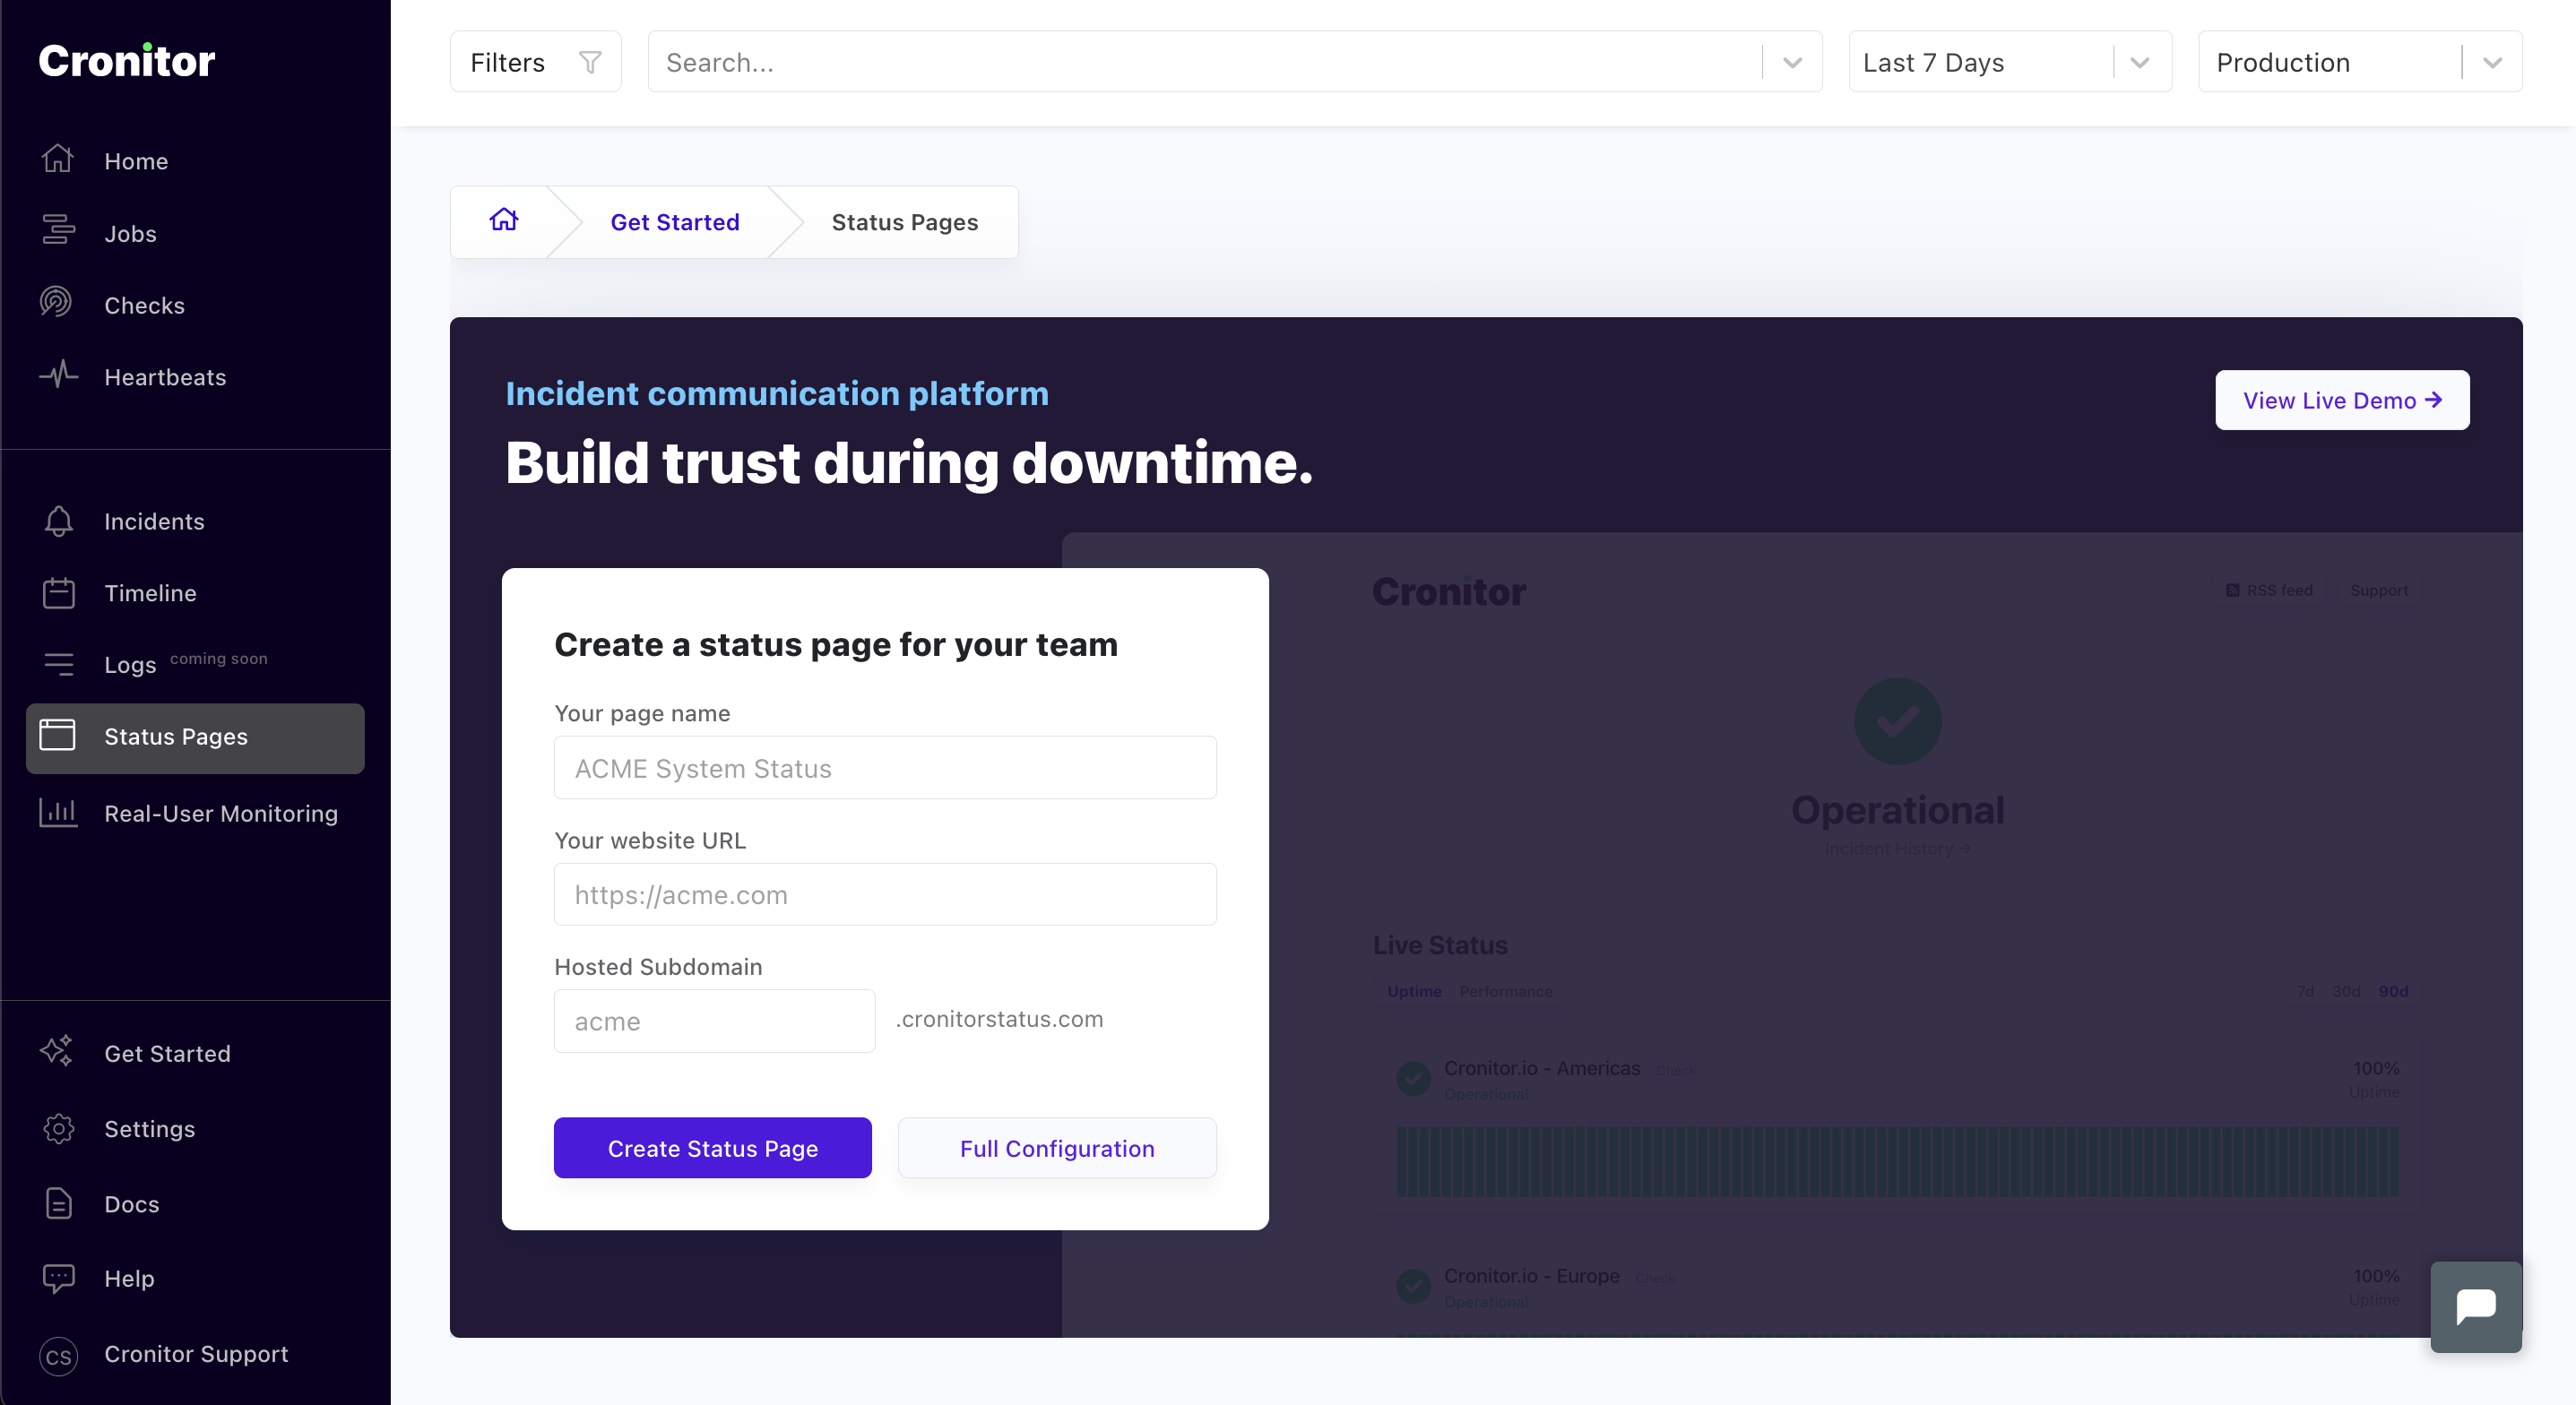The height and width of the screenshot is (1405, 2576).
Task: Expand the Production environment dropdown
Action: coord(2491,63)
